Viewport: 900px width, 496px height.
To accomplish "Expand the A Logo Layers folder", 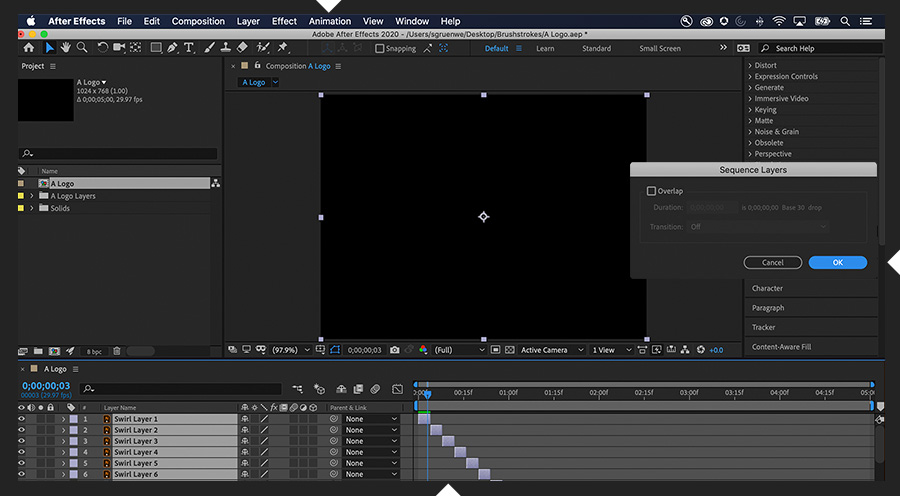I will coord(32,196).
